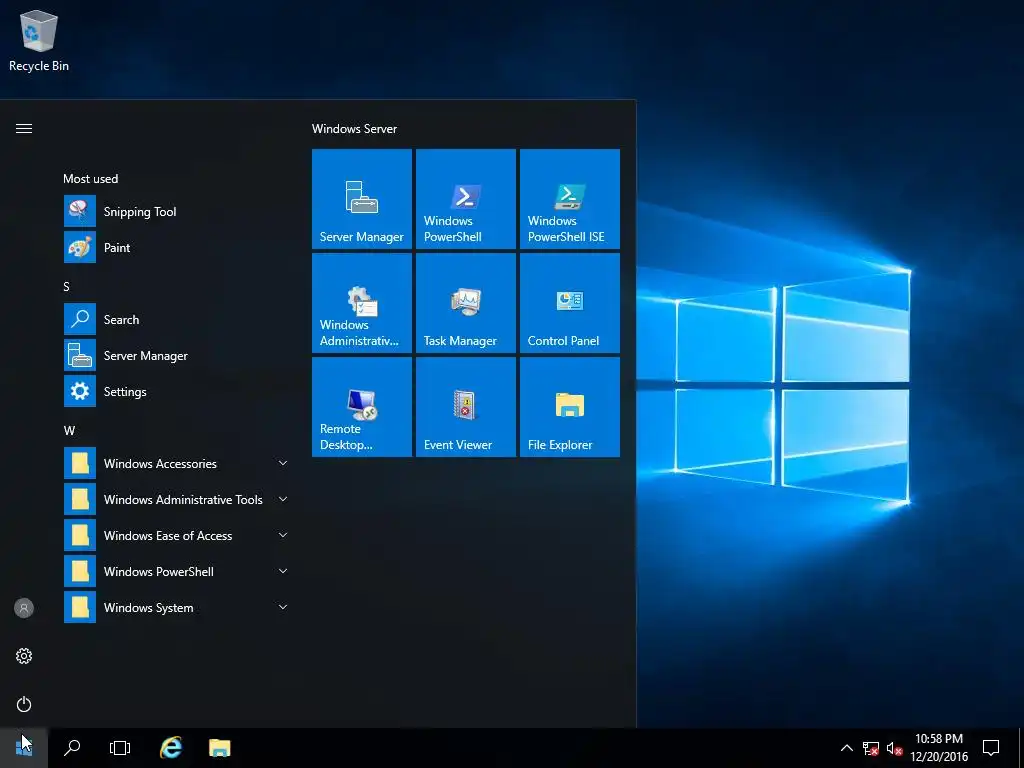
Task: Click the hamburger menu expand button
Action: 24,129
